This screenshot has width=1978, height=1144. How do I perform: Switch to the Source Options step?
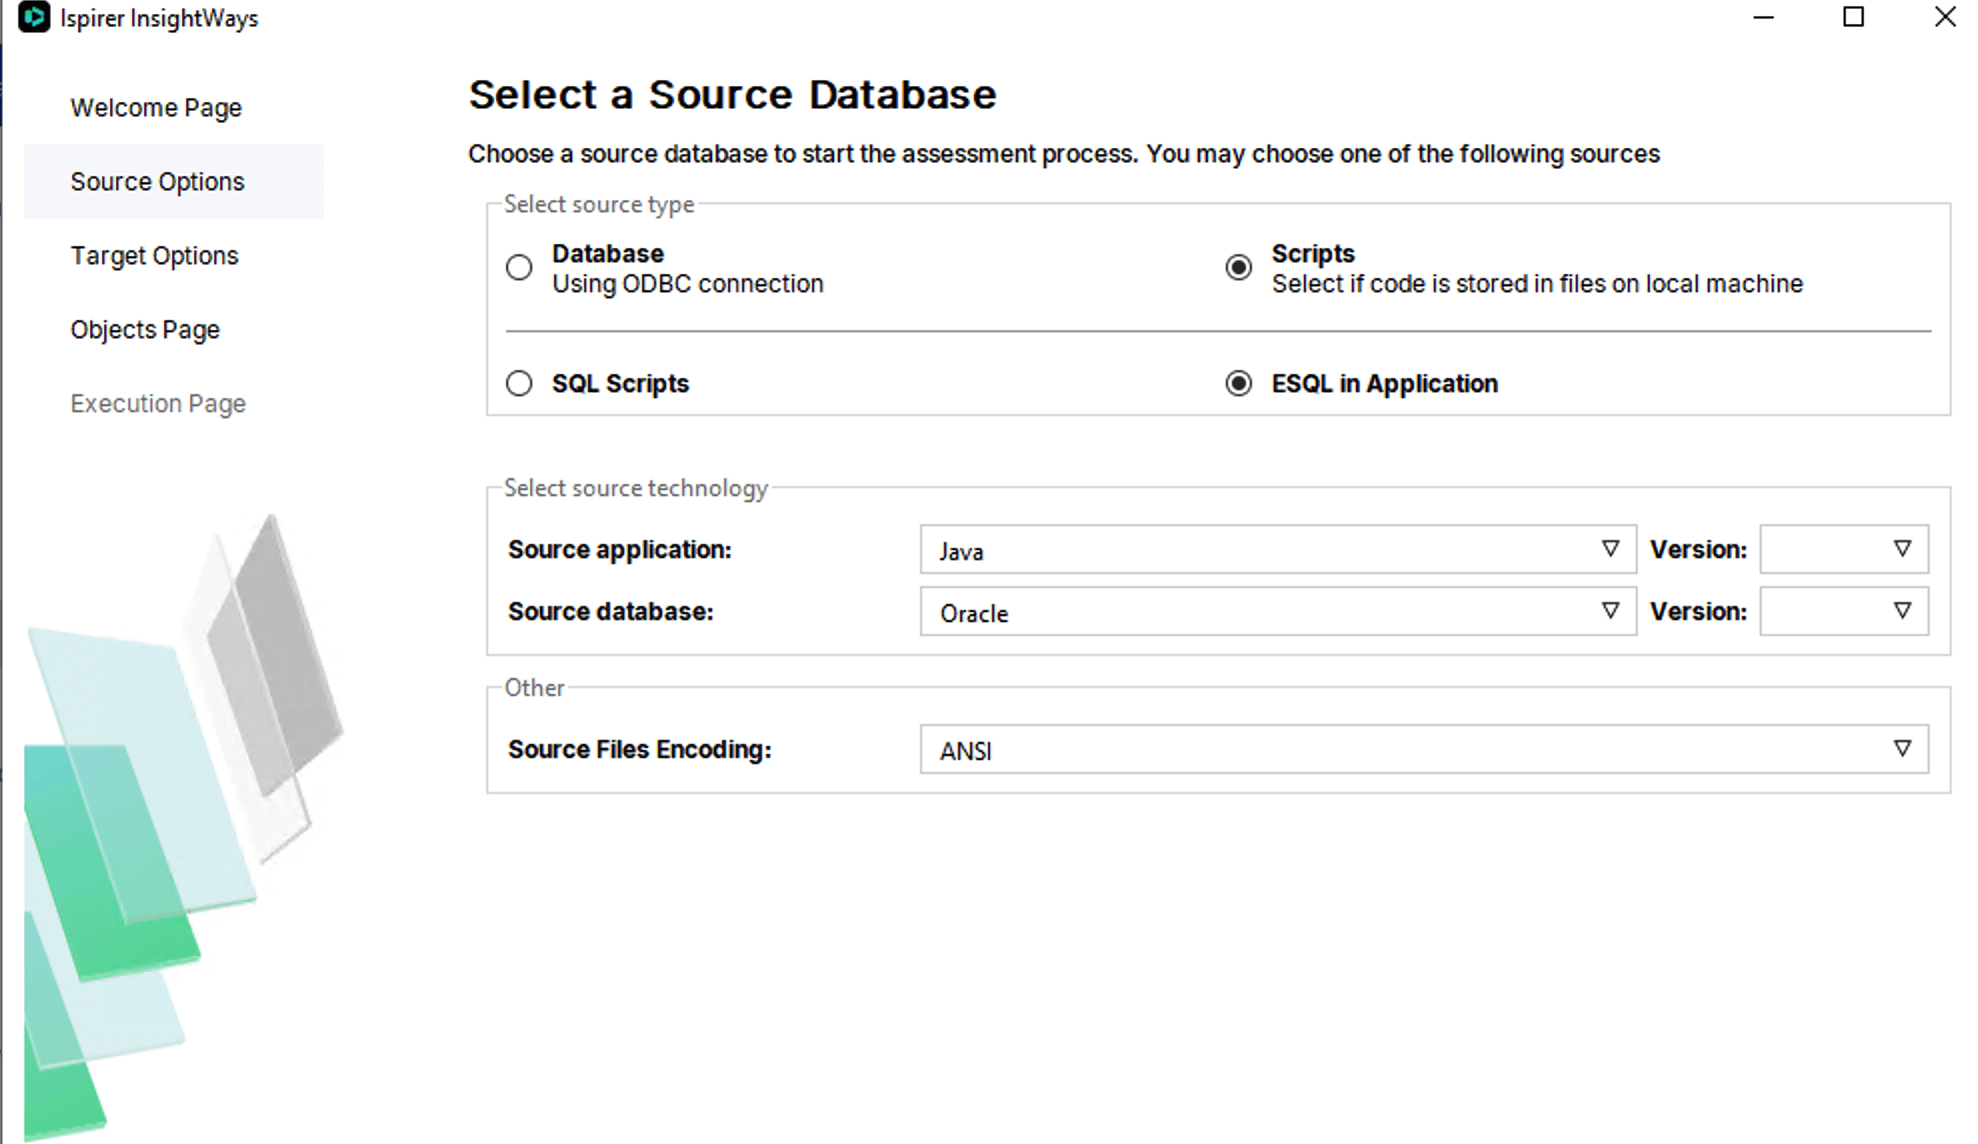click(x=157, y=182)
